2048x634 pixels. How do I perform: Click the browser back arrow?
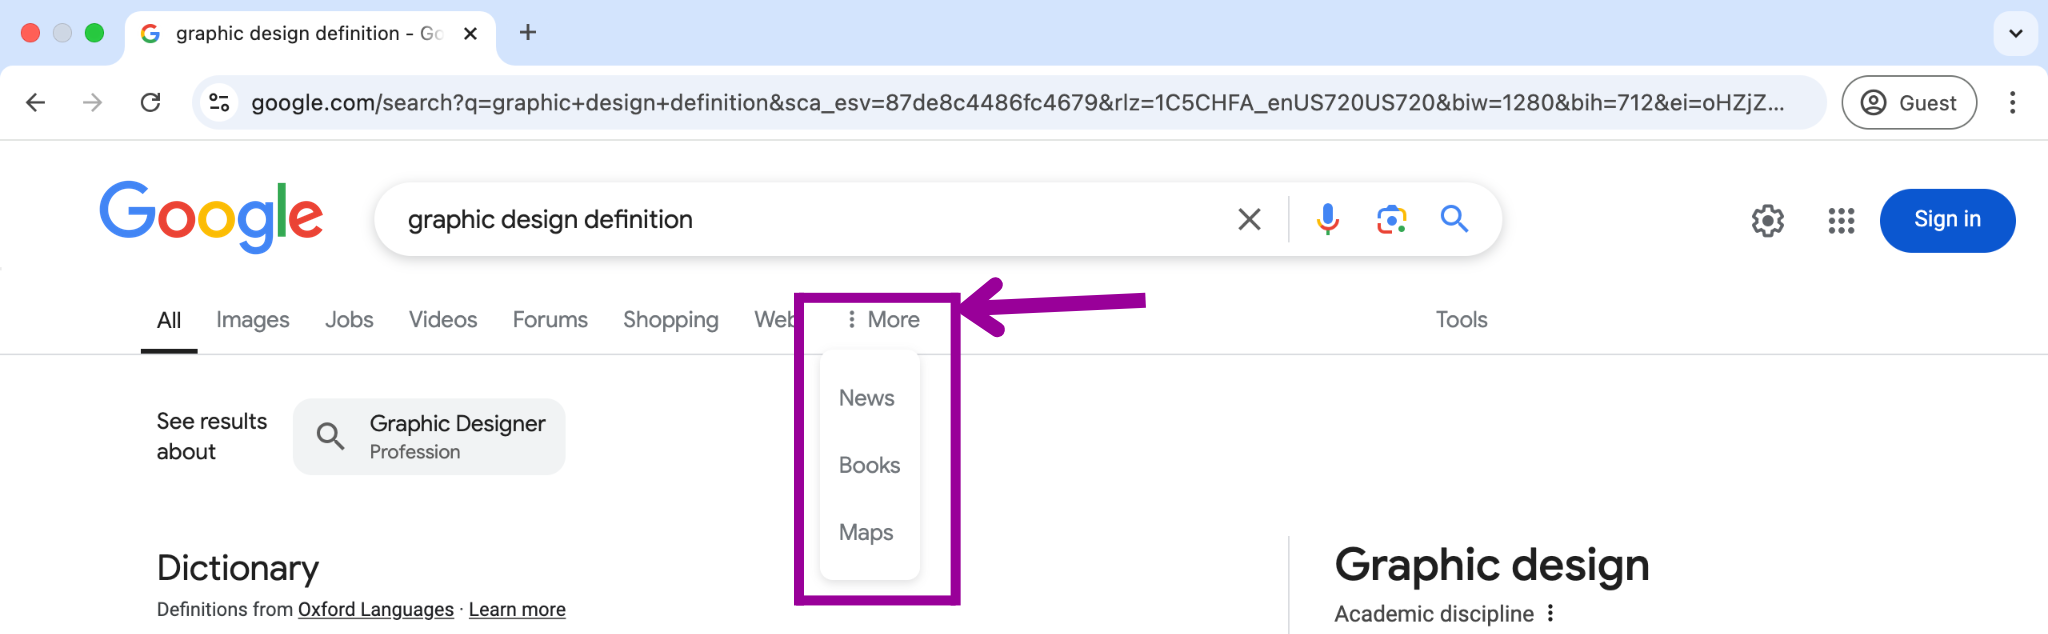(36, 102)
